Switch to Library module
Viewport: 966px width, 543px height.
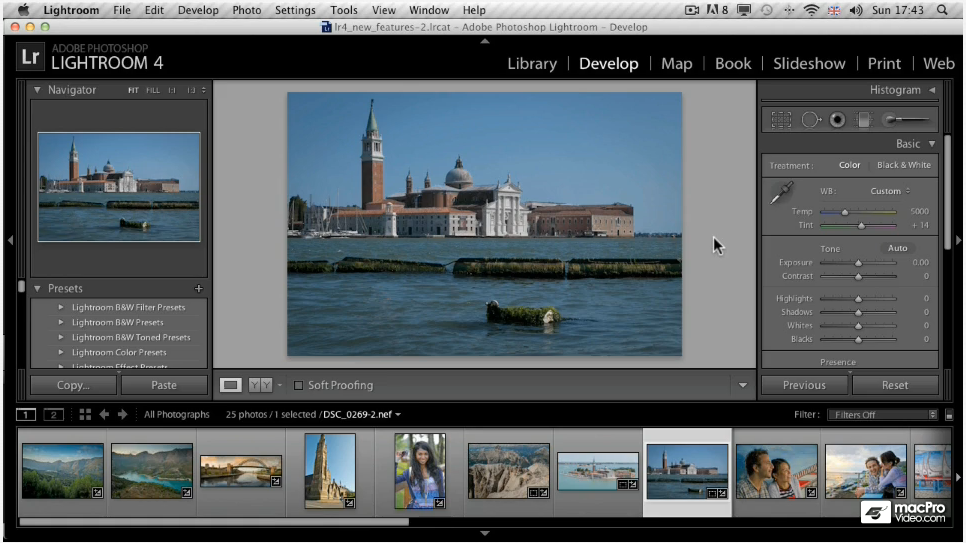pyautogui.click(x=532, y=63)
